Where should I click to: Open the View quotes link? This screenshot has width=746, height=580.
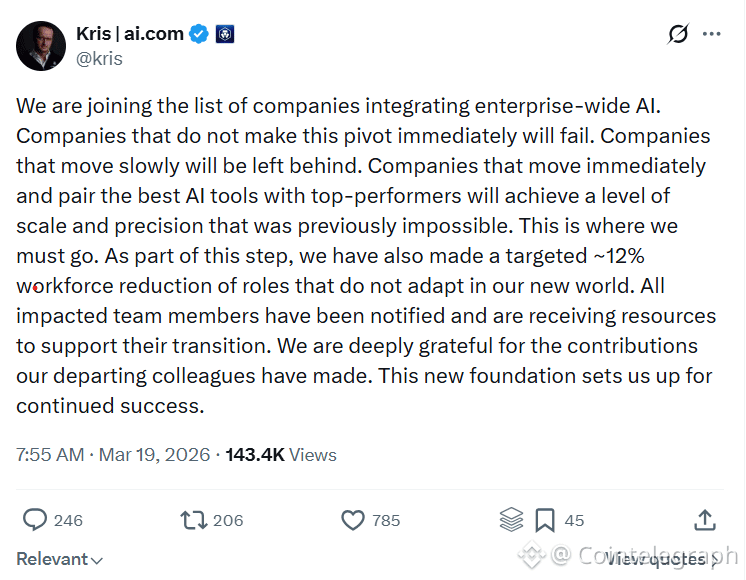[655, 559]
